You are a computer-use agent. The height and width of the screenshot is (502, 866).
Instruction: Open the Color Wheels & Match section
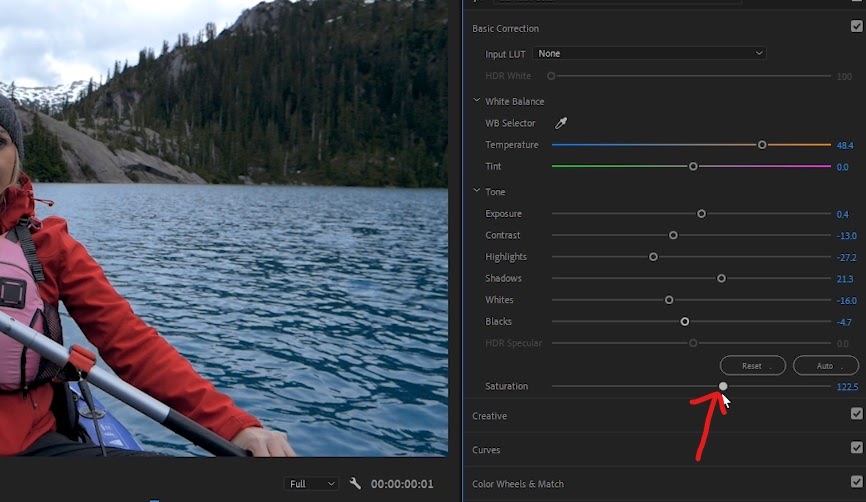pos(518,484)
